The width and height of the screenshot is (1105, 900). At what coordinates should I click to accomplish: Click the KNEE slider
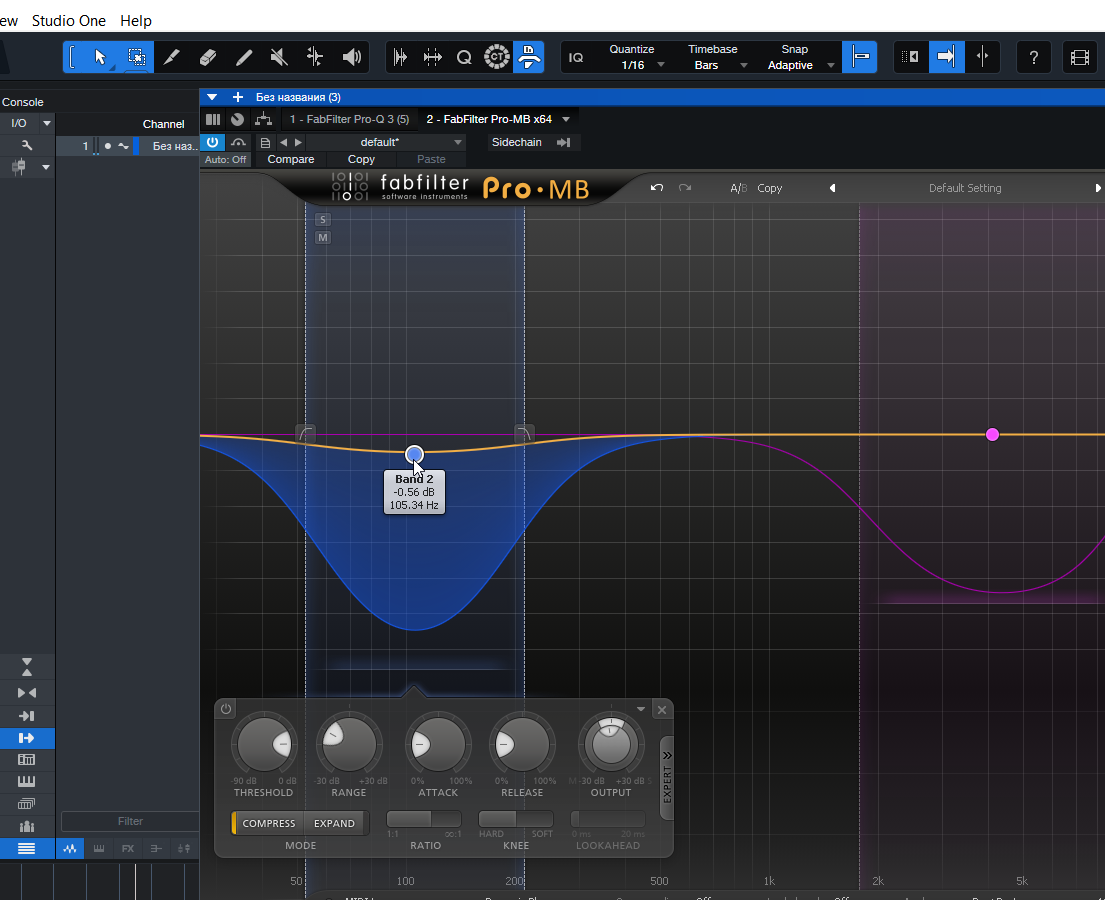click(516, 819)
